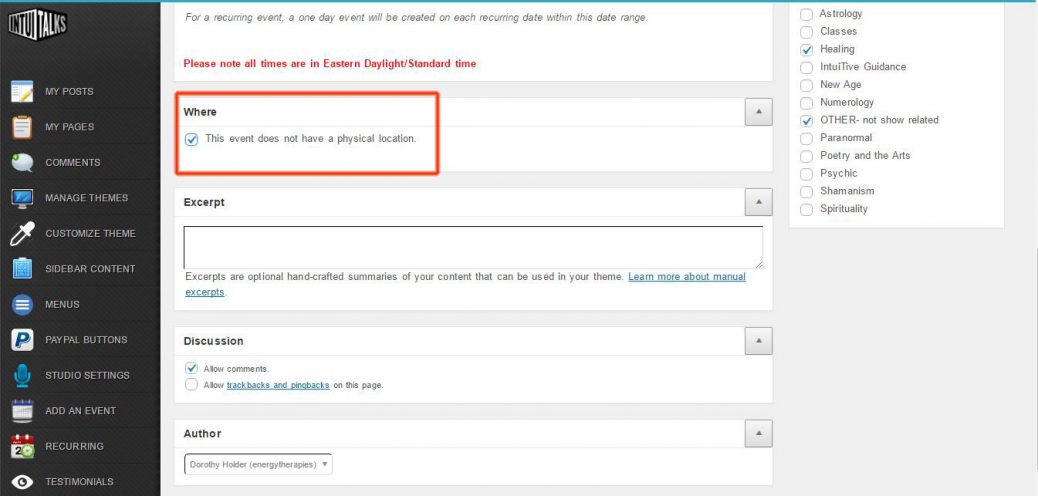Open trackbacks and pingbacks link
The width and height of the screenshot is (1038, 496).
pyautogui.click(x=278, y=385)
